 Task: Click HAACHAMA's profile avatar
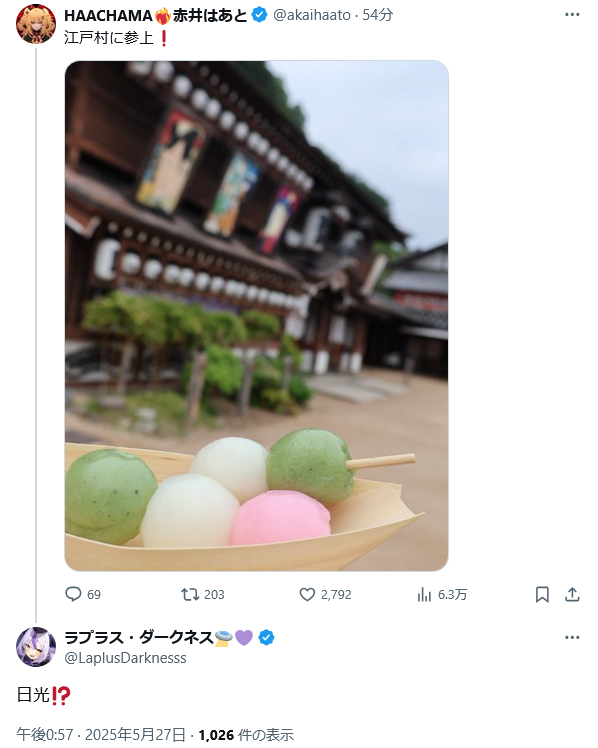click(x=36, y=24)
